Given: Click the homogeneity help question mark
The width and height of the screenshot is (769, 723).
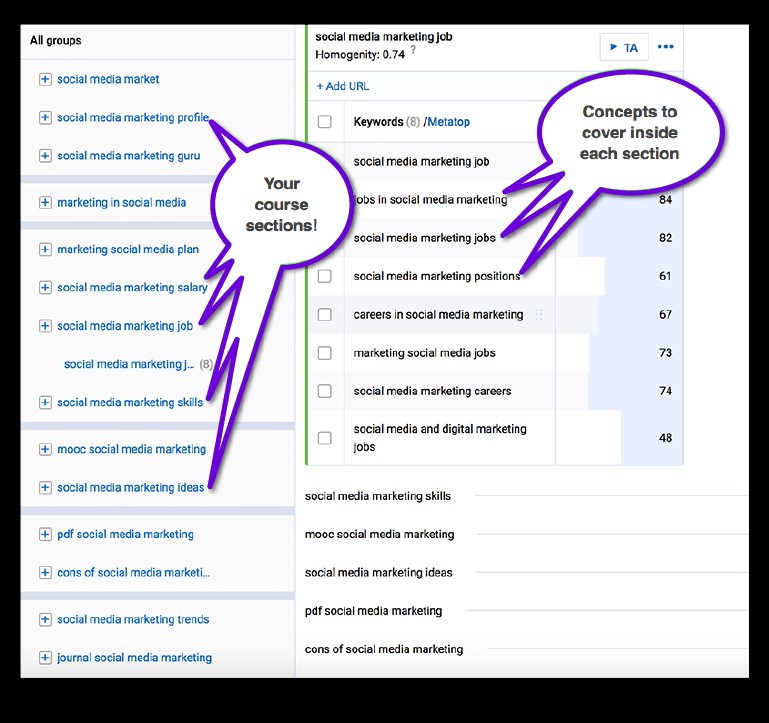Looking at the screenshot, I should pyautogui.click(x=413, y=50).
